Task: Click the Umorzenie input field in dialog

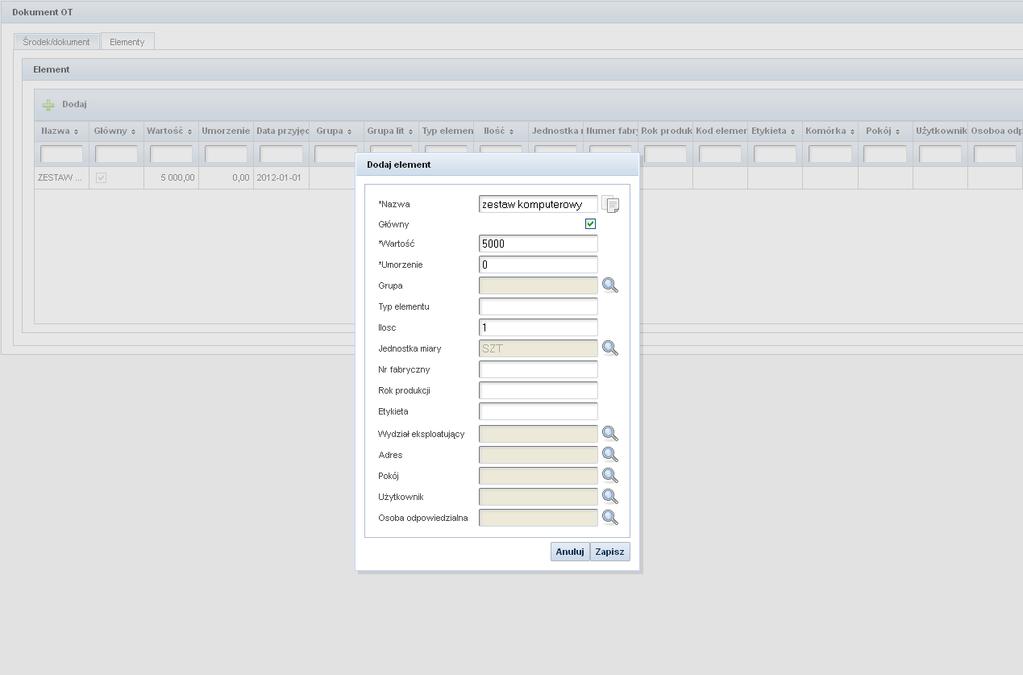Action: coord(538,265)
